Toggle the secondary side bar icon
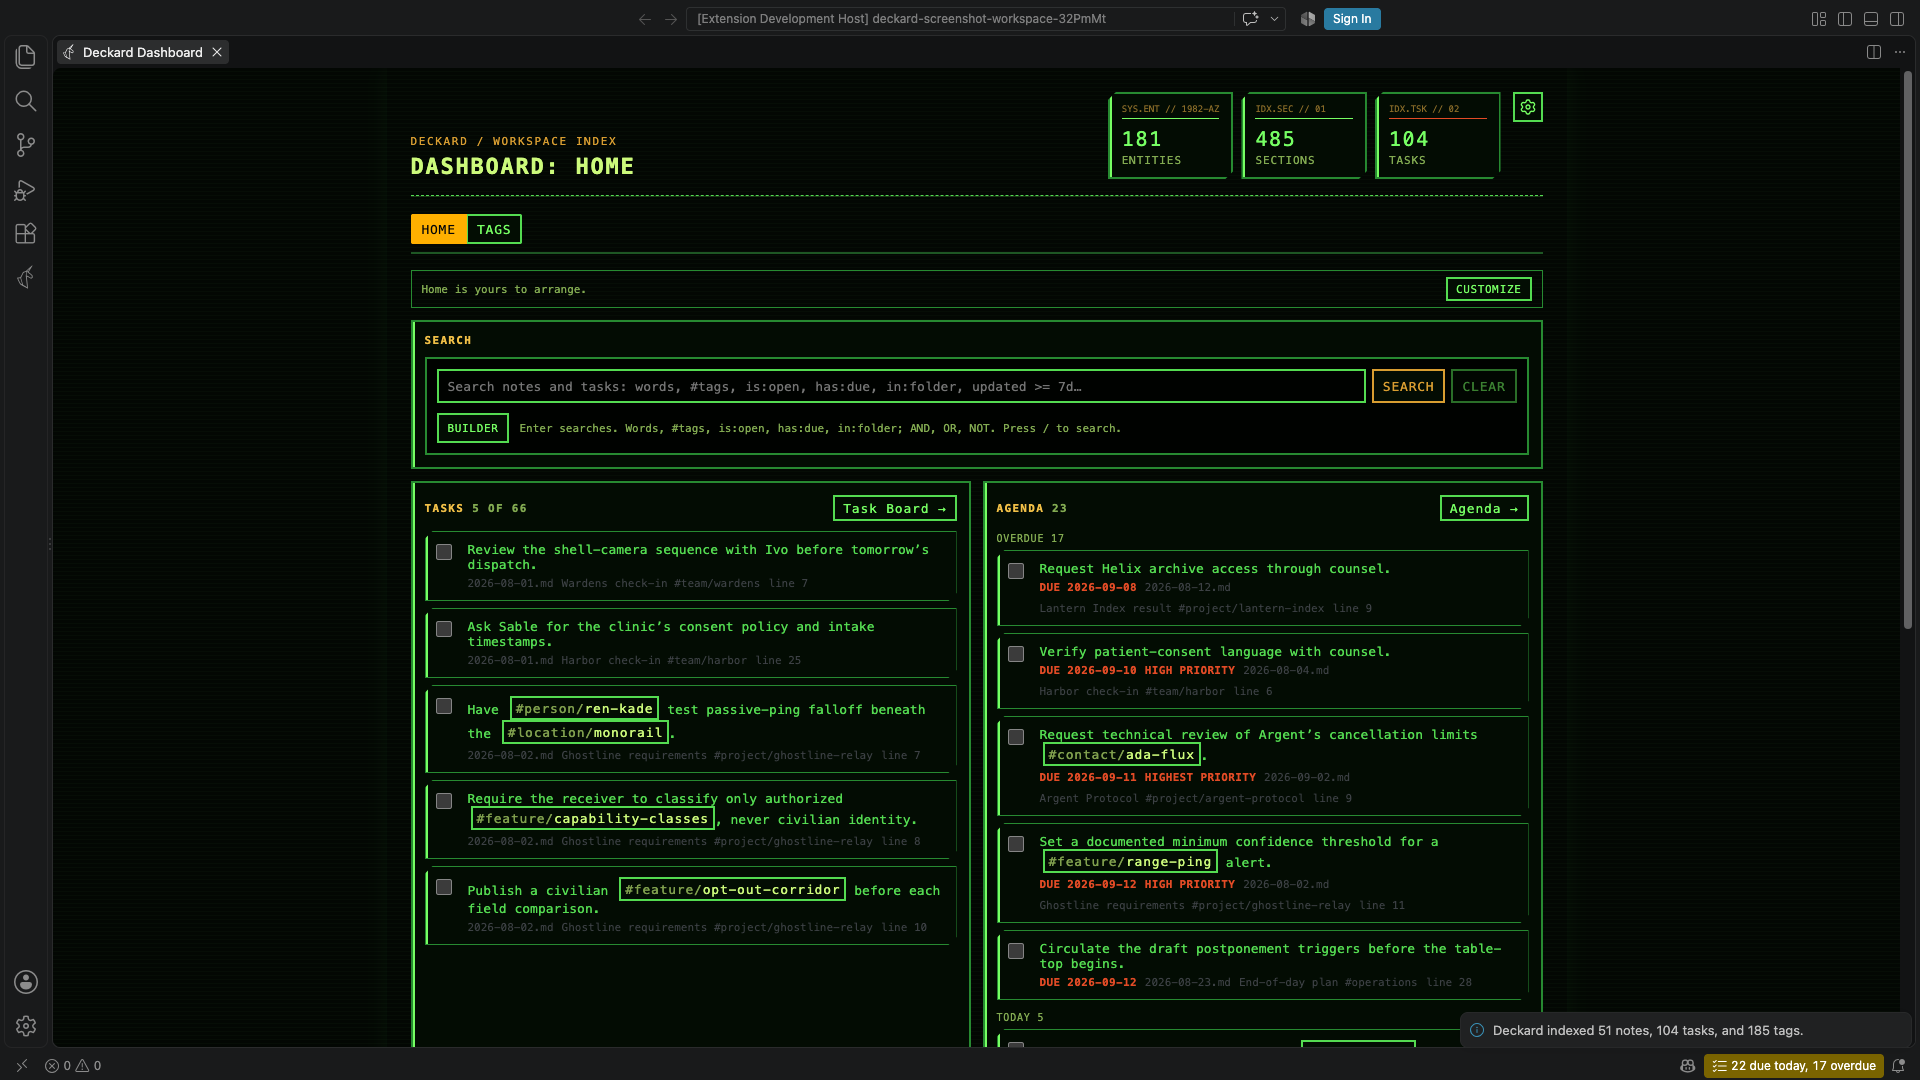Viewport: 1920px width, 1080px height. coord(1897,19)
